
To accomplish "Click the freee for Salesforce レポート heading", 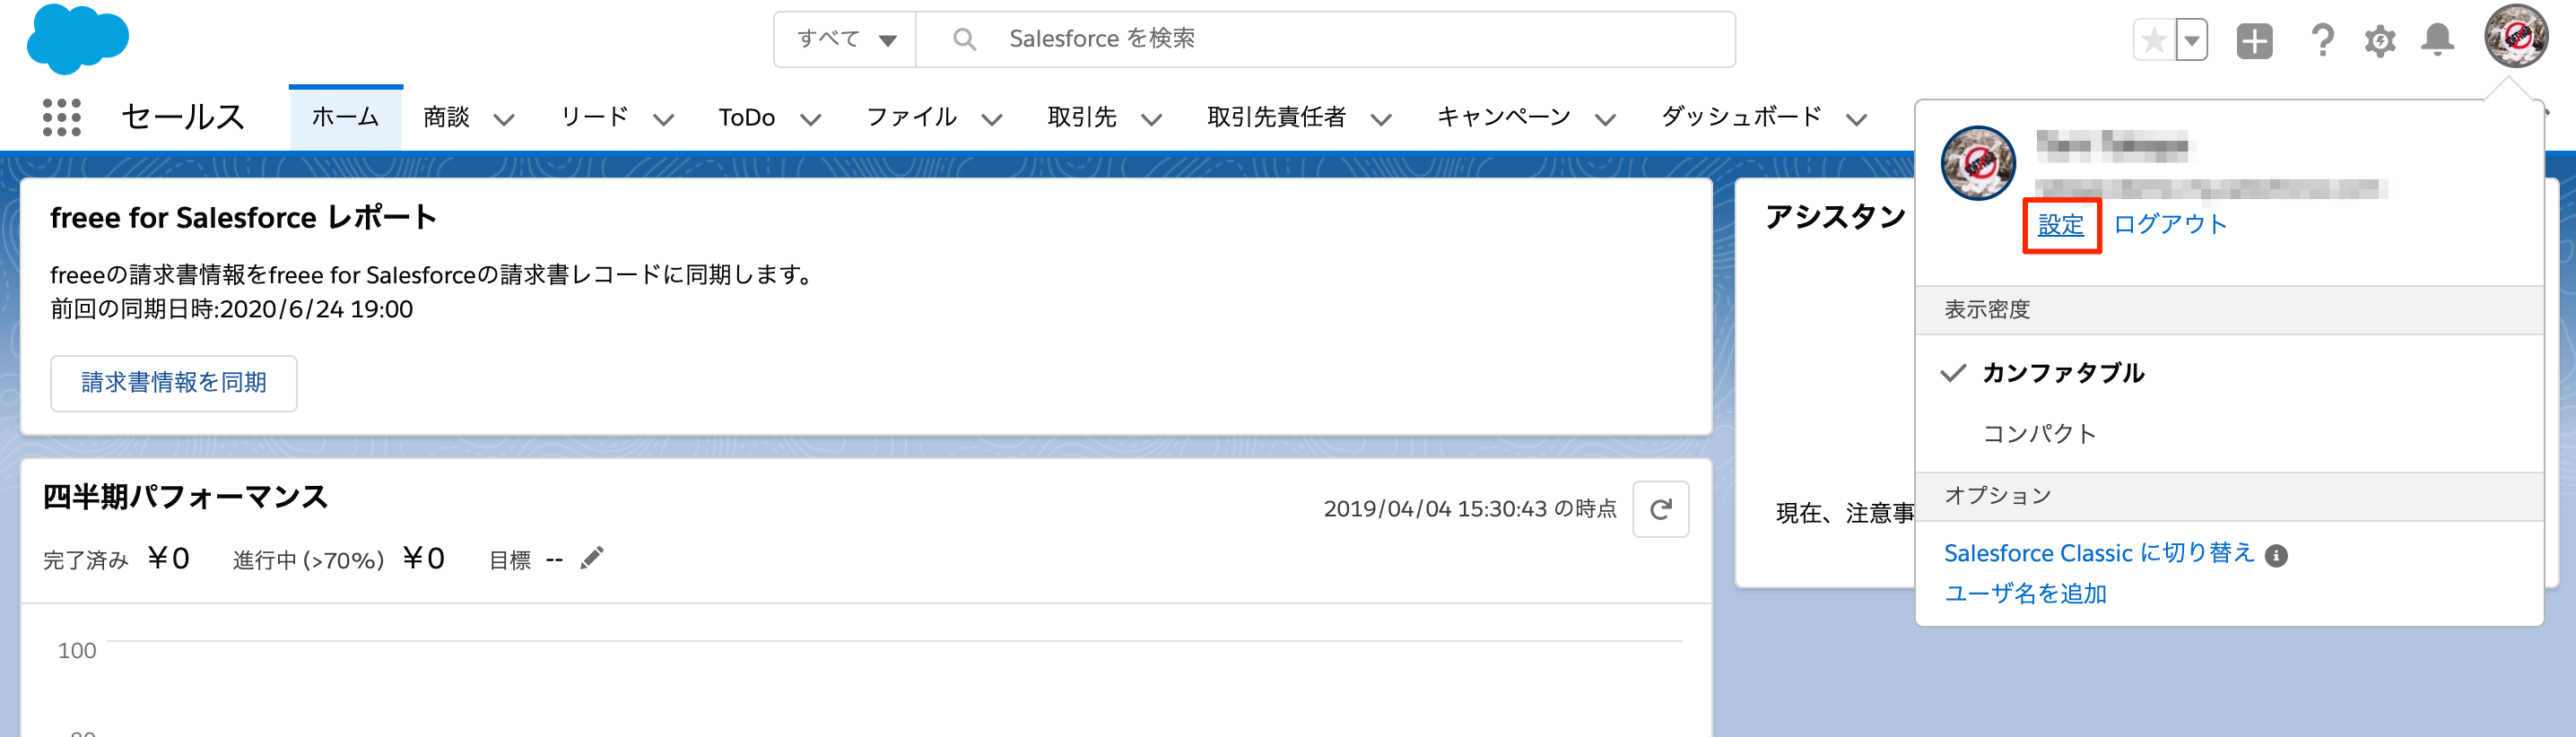I will tap(244, 218).
